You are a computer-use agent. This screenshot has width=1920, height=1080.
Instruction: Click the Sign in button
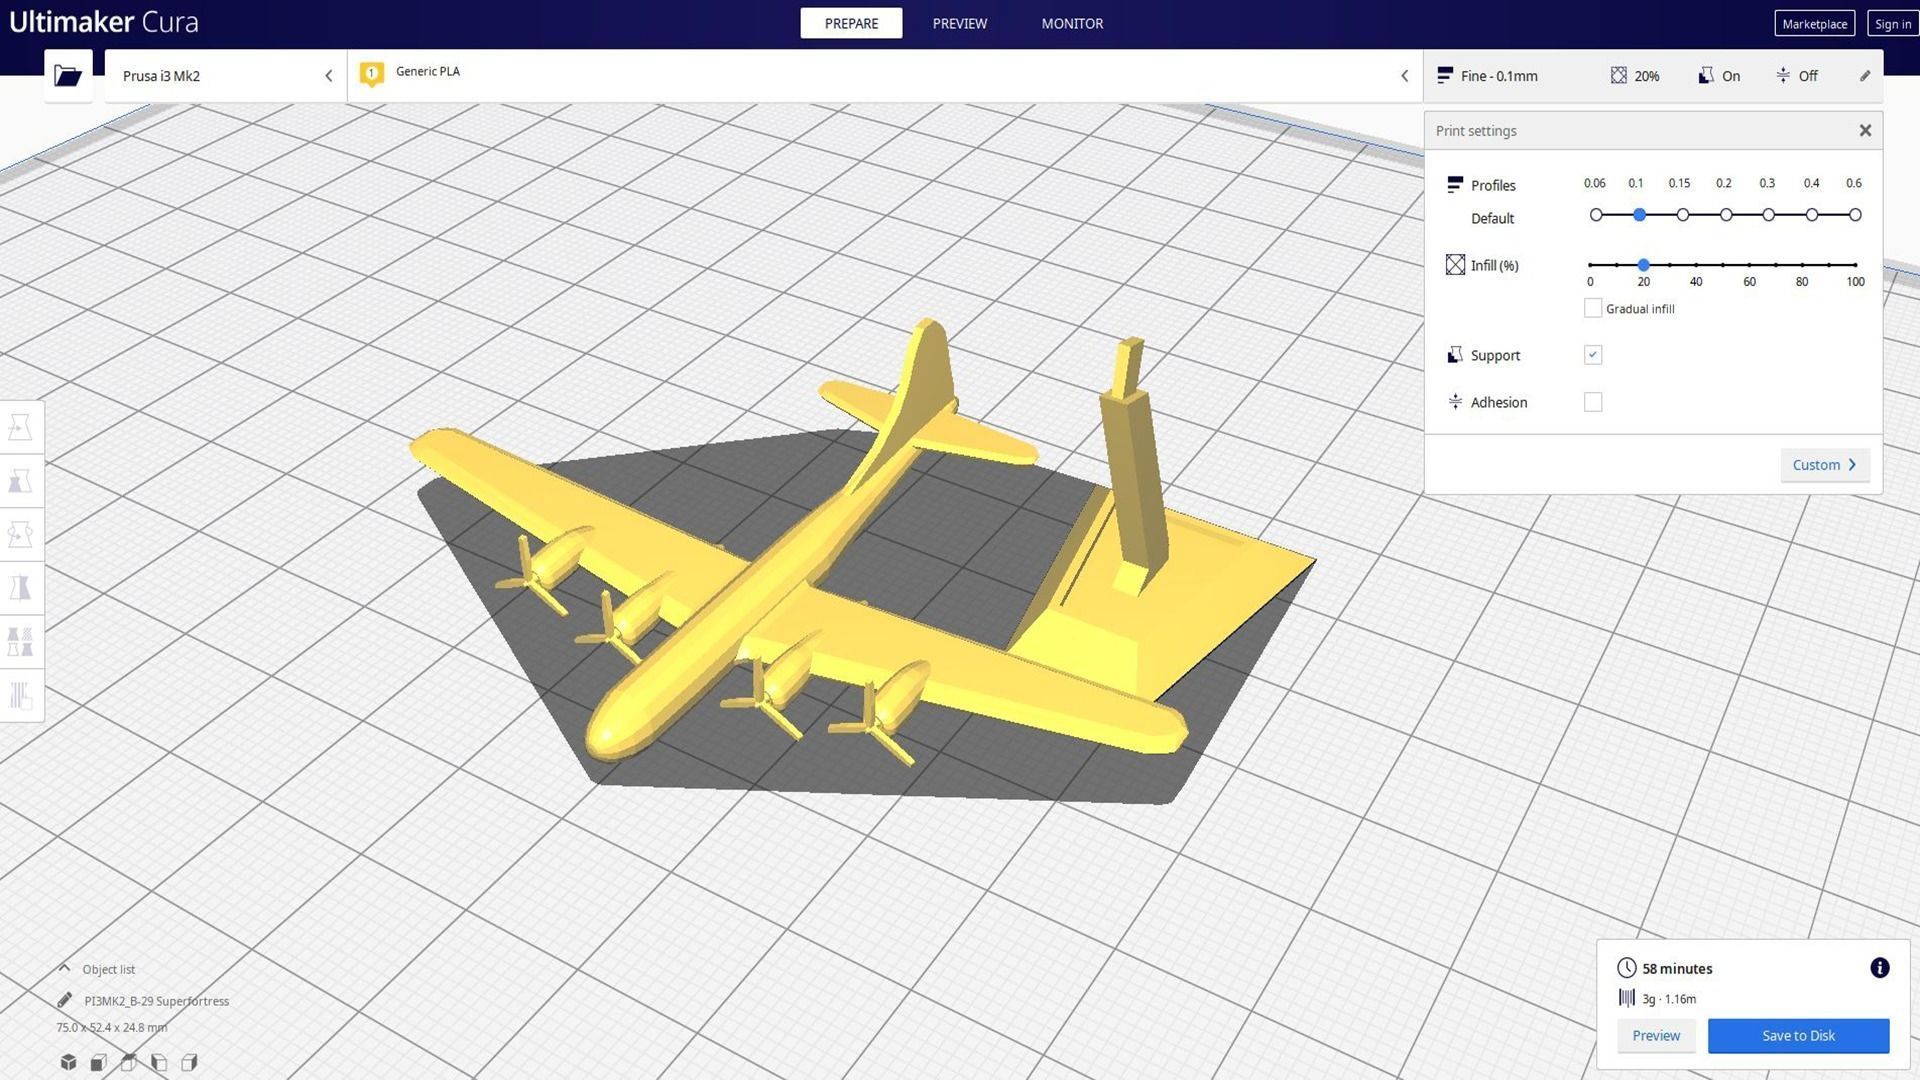(x=1892, y=24)
